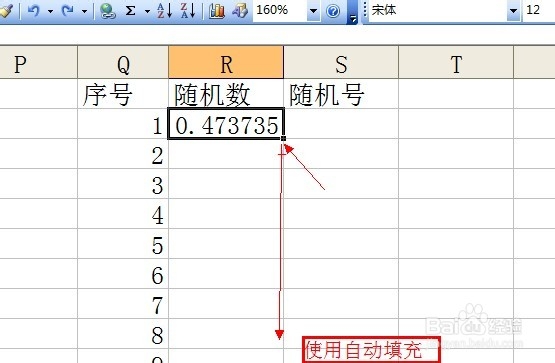555x363 pixels.
Task: Click the 序号 cell with value 4
Action: tap(123, 214)
